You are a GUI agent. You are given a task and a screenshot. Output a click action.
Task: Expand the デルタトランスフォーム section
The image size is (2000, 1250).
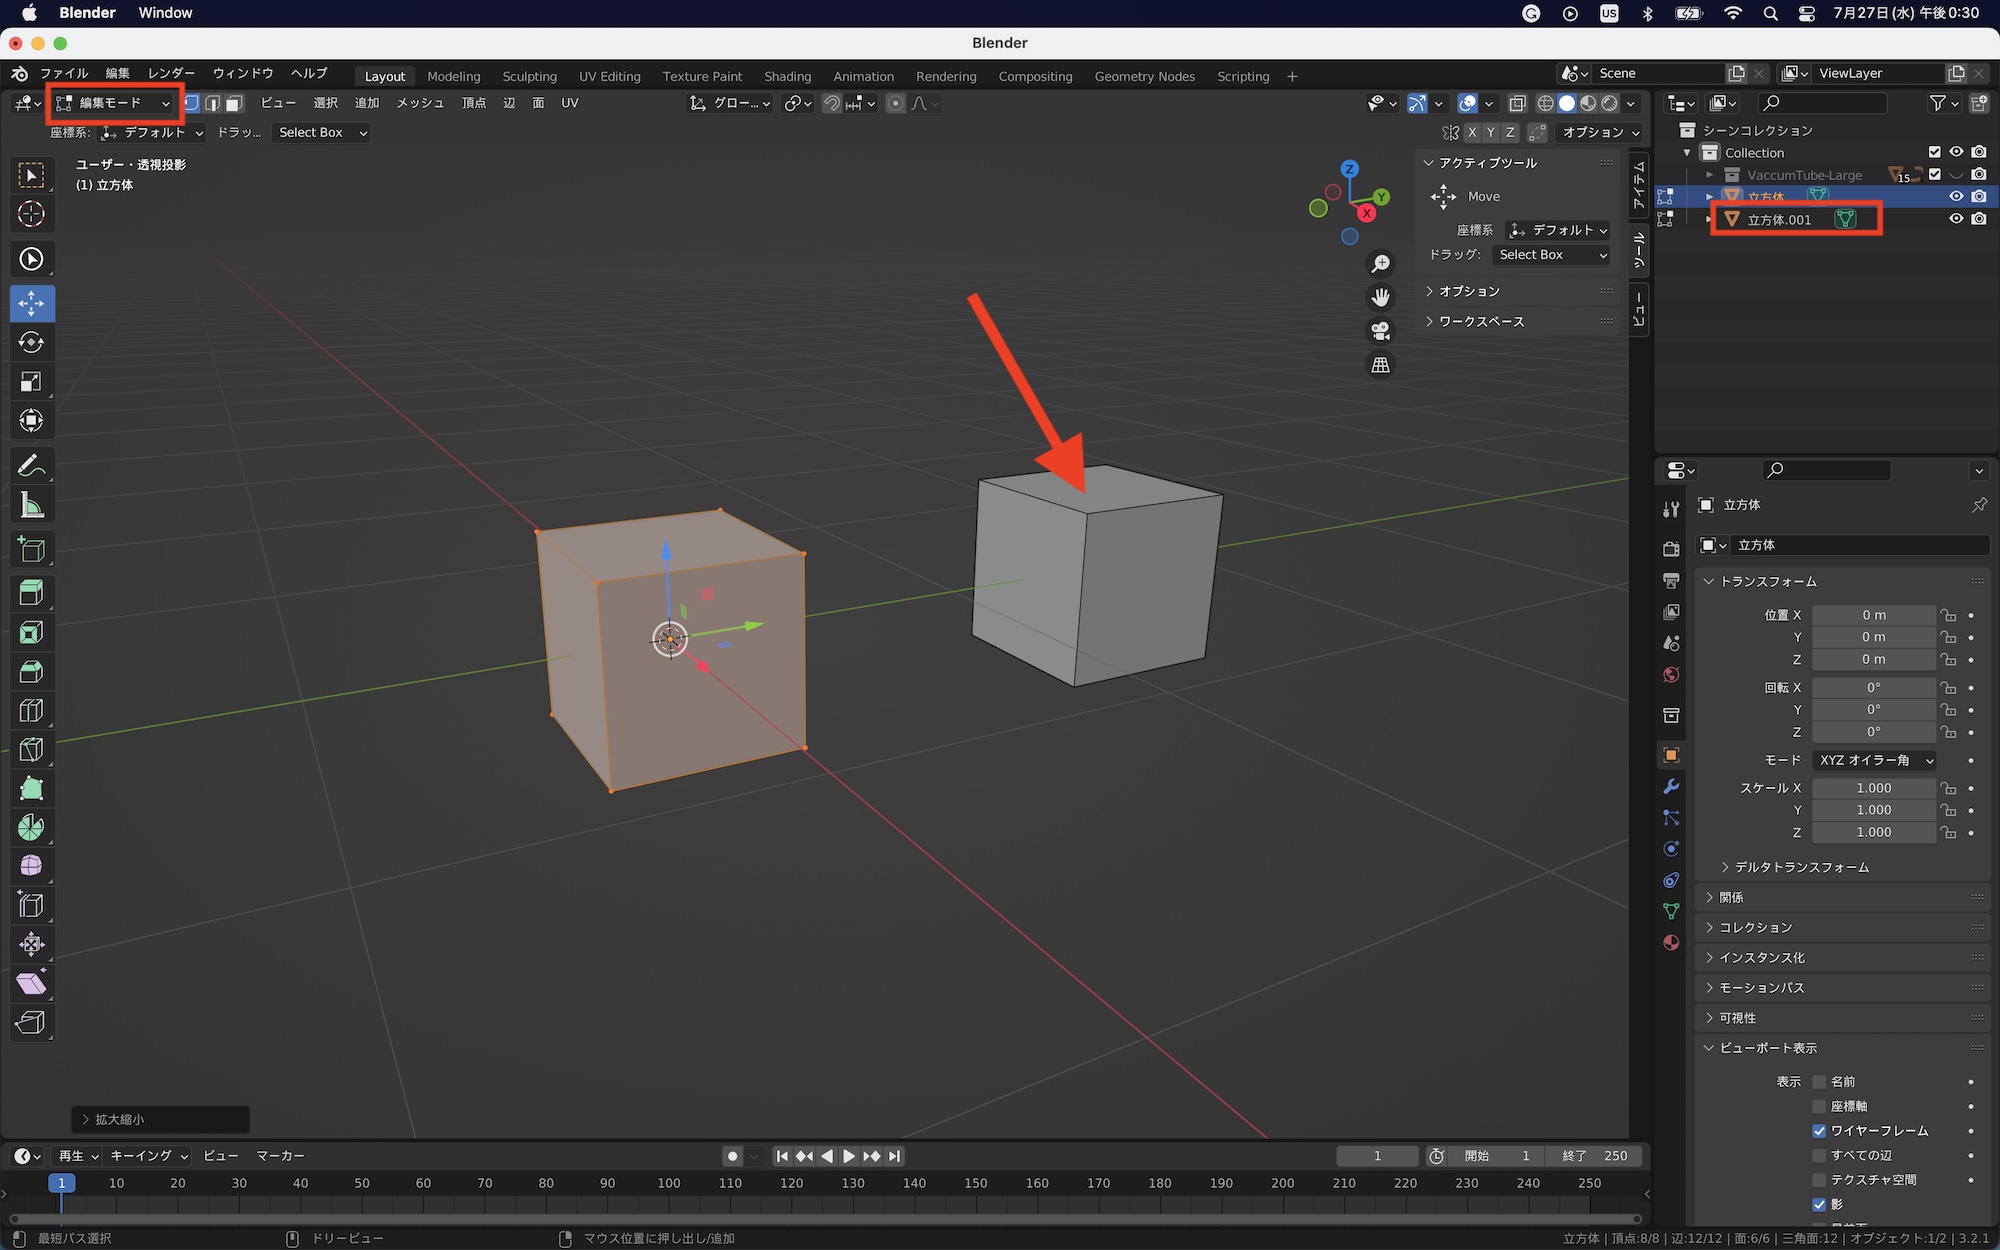tap(1801, 867)
